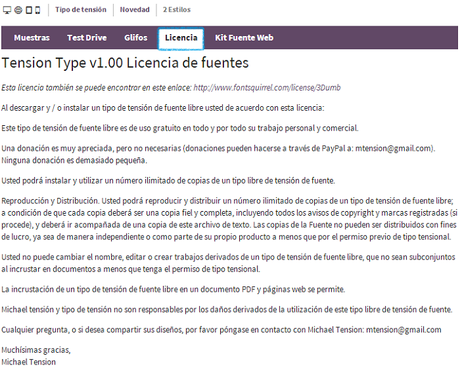Click mtension@gmail.com in the PayPal donation paragraph
Screen dimensions: 460x373
pos(393,148)
